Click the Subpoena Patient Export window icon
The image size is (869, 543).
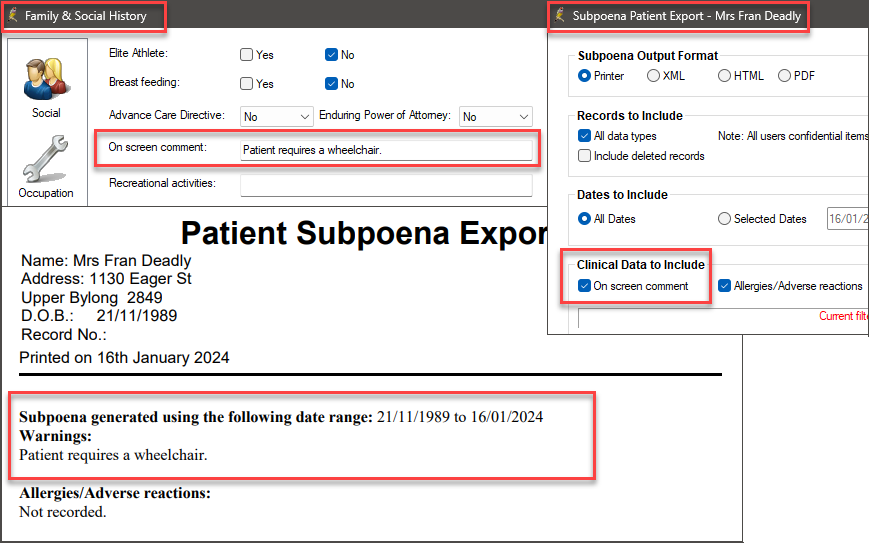tap(560, 15)
